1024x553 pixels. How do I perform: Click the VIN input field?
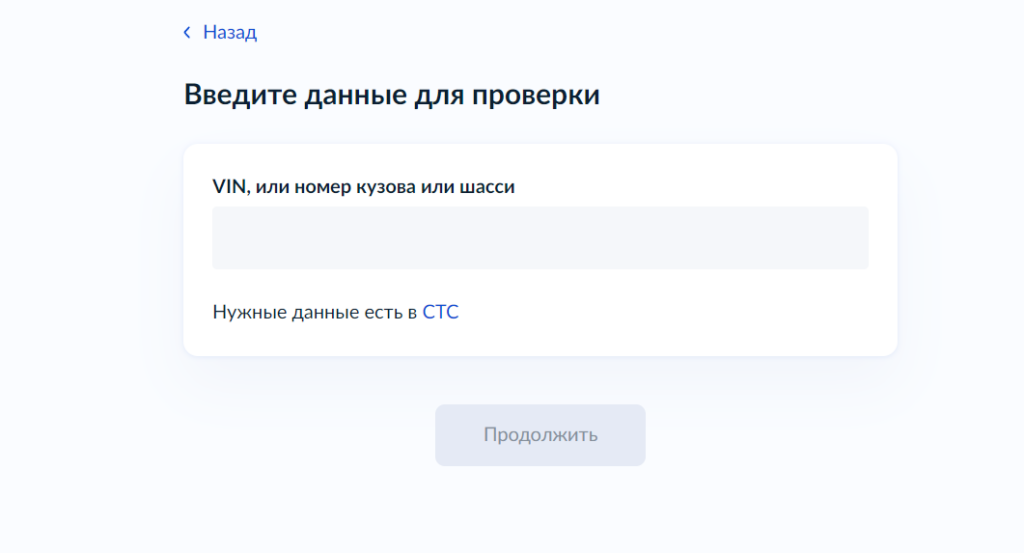pos(540,238)
